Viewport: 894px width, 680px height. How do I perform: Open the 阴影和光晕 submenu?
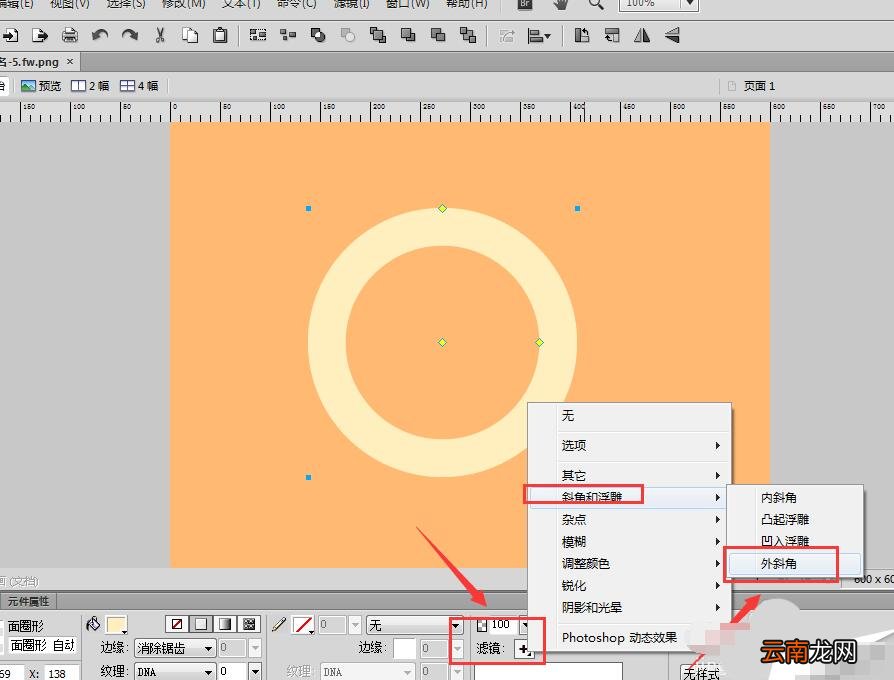pyautogui.click(x=630, y=608)
